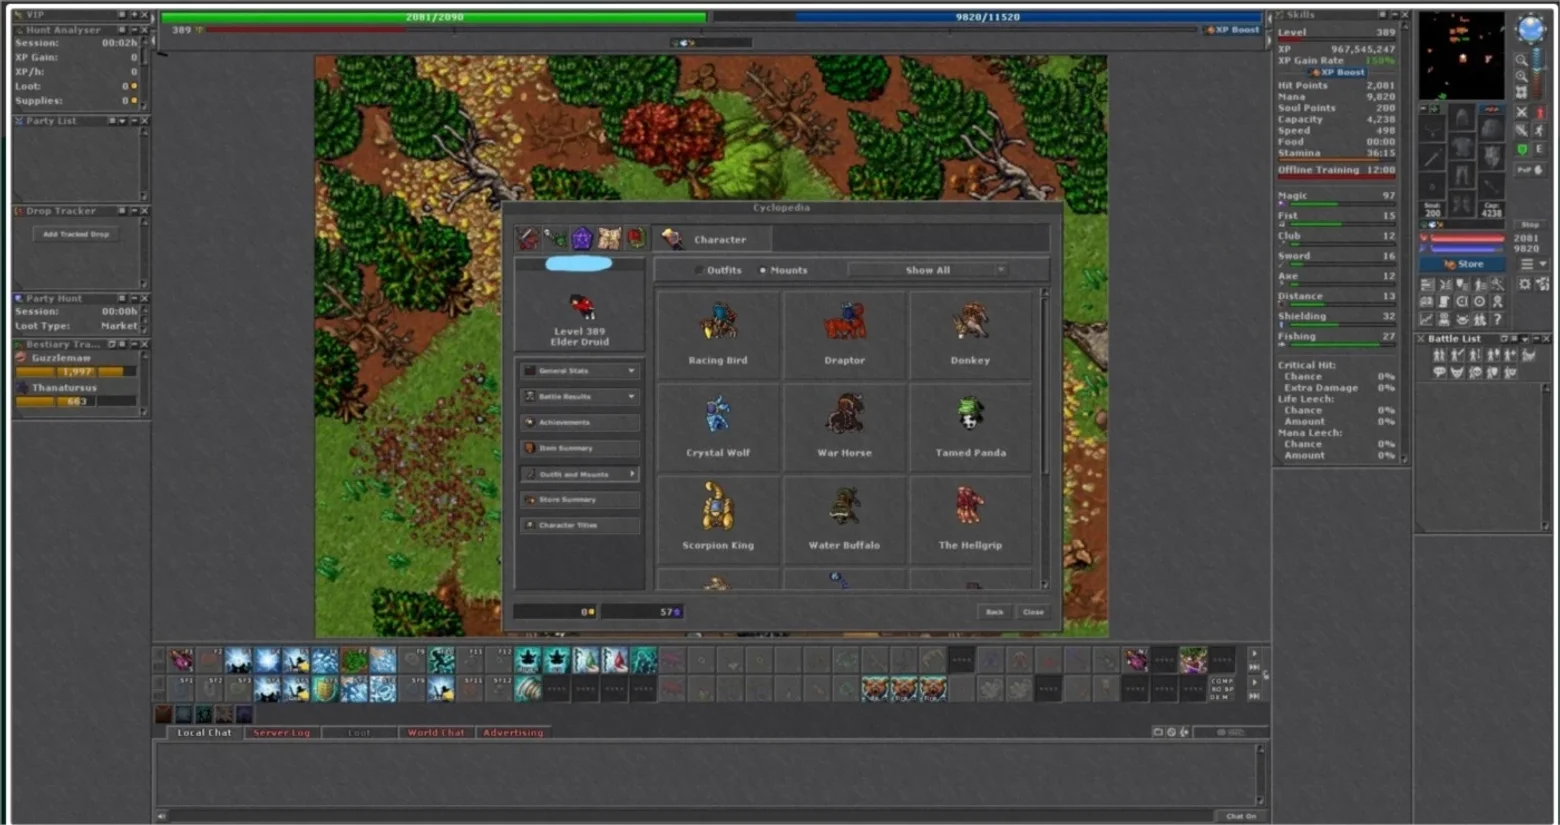Switch to the Advertising chat tab

pos(513,733)
